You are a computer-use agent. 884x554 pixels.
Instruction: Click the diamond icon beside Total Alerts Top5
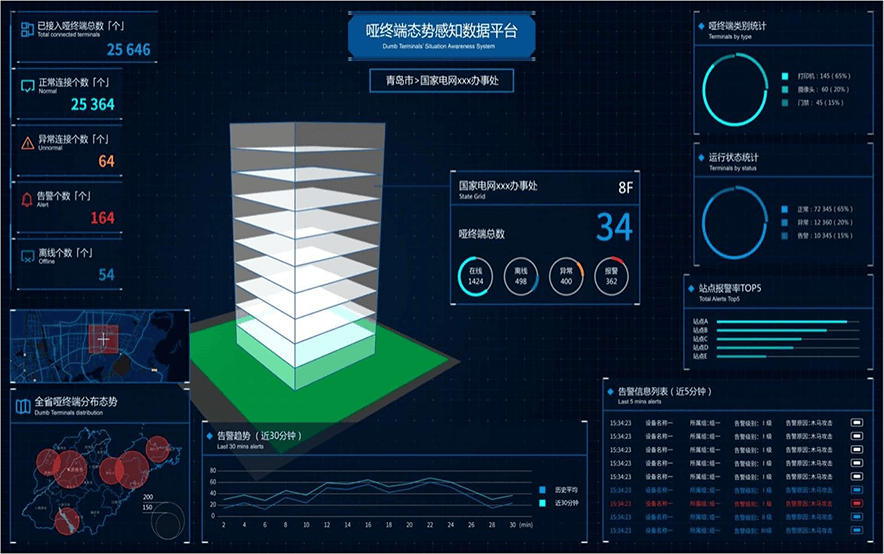pos(691,289)
